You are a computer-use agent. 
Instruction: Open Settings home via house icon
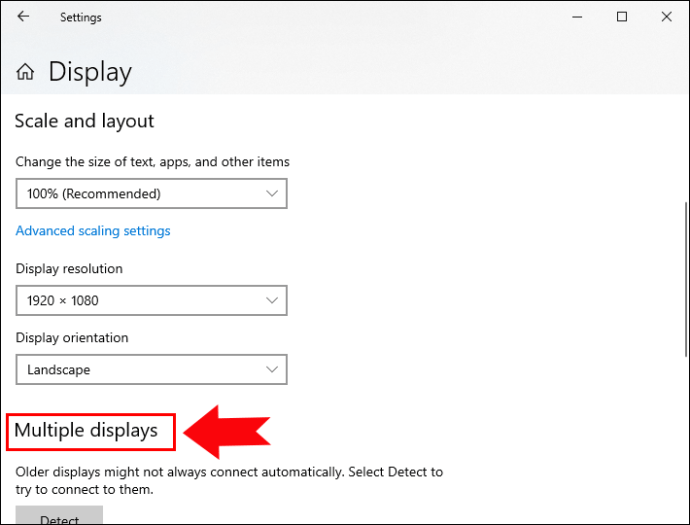coord(25,71)
